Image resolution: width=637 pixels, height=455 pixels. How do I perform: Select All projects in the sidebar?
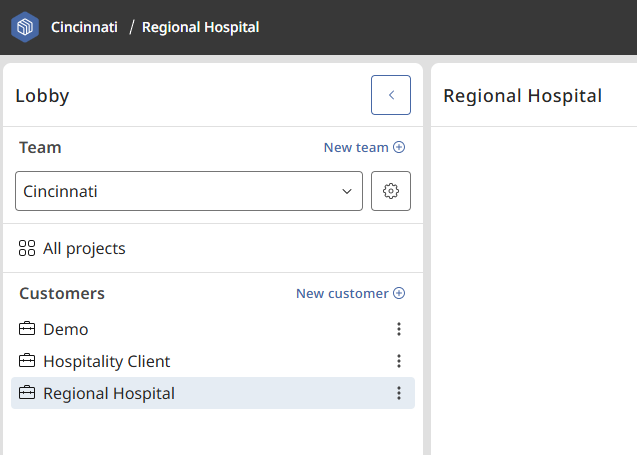[72, 248]
